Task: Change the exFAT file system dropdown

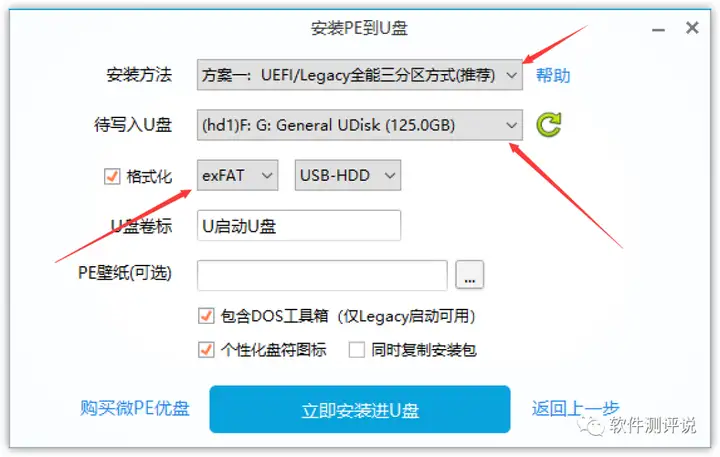Action: click(x=237, y=175)
